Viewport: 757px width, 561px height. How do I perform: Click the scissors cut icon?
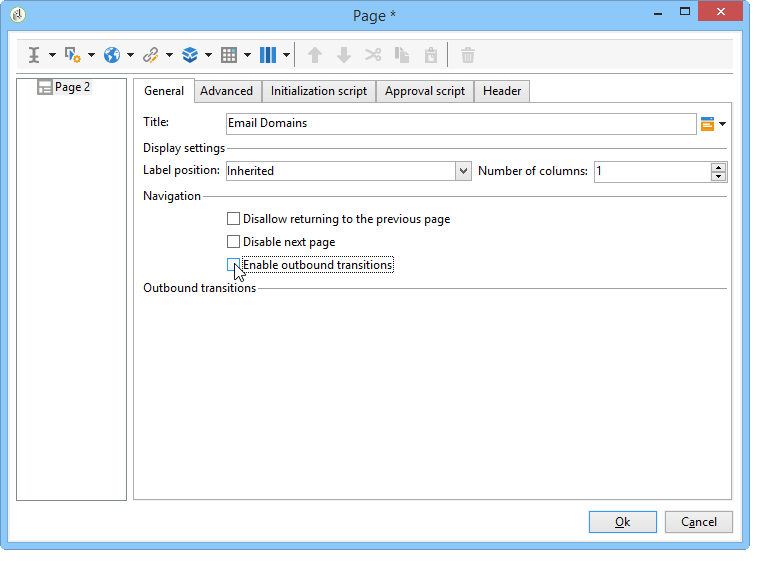[373, 55]
